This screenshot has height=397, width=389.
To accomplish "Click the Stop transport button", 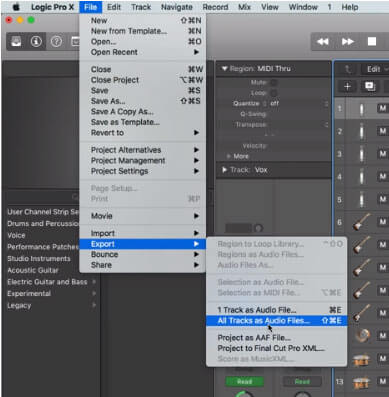I will 372,41.
